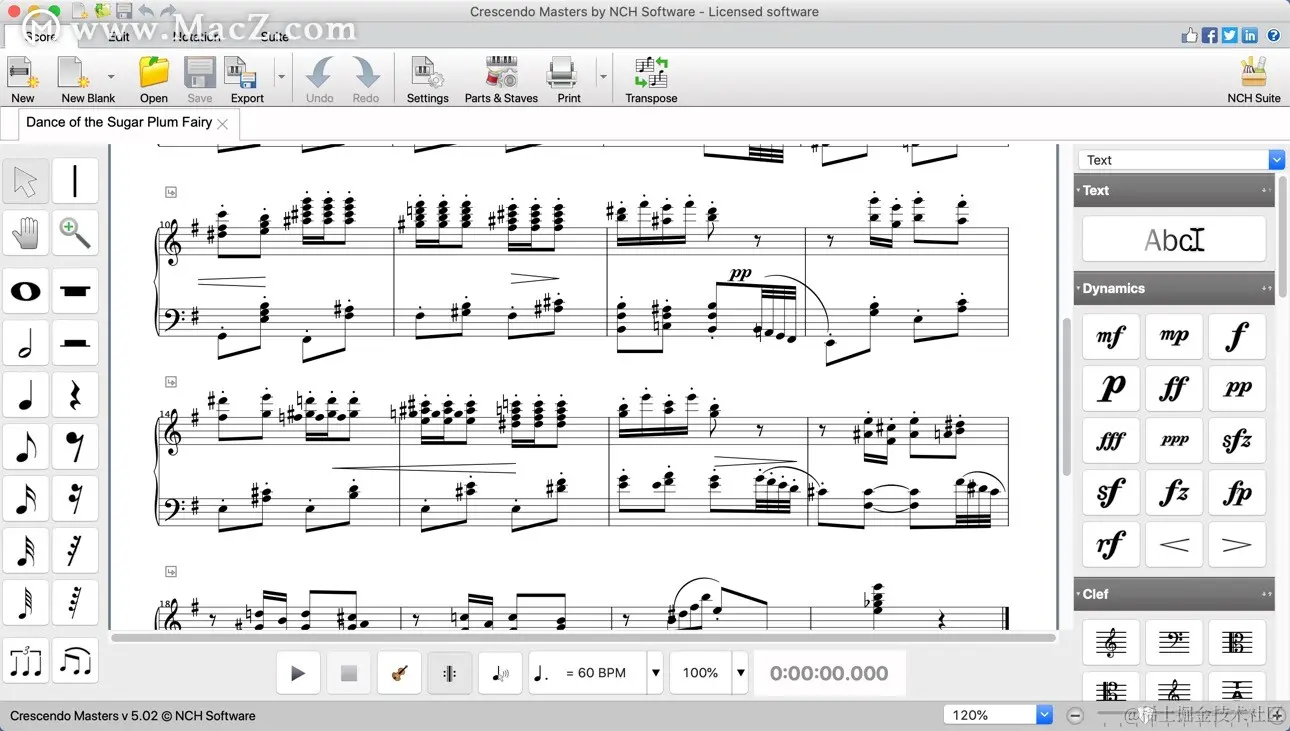Insert sforzando sfz dynamic
Viewport: 1290px width, 731px height.
(1237, 441)
